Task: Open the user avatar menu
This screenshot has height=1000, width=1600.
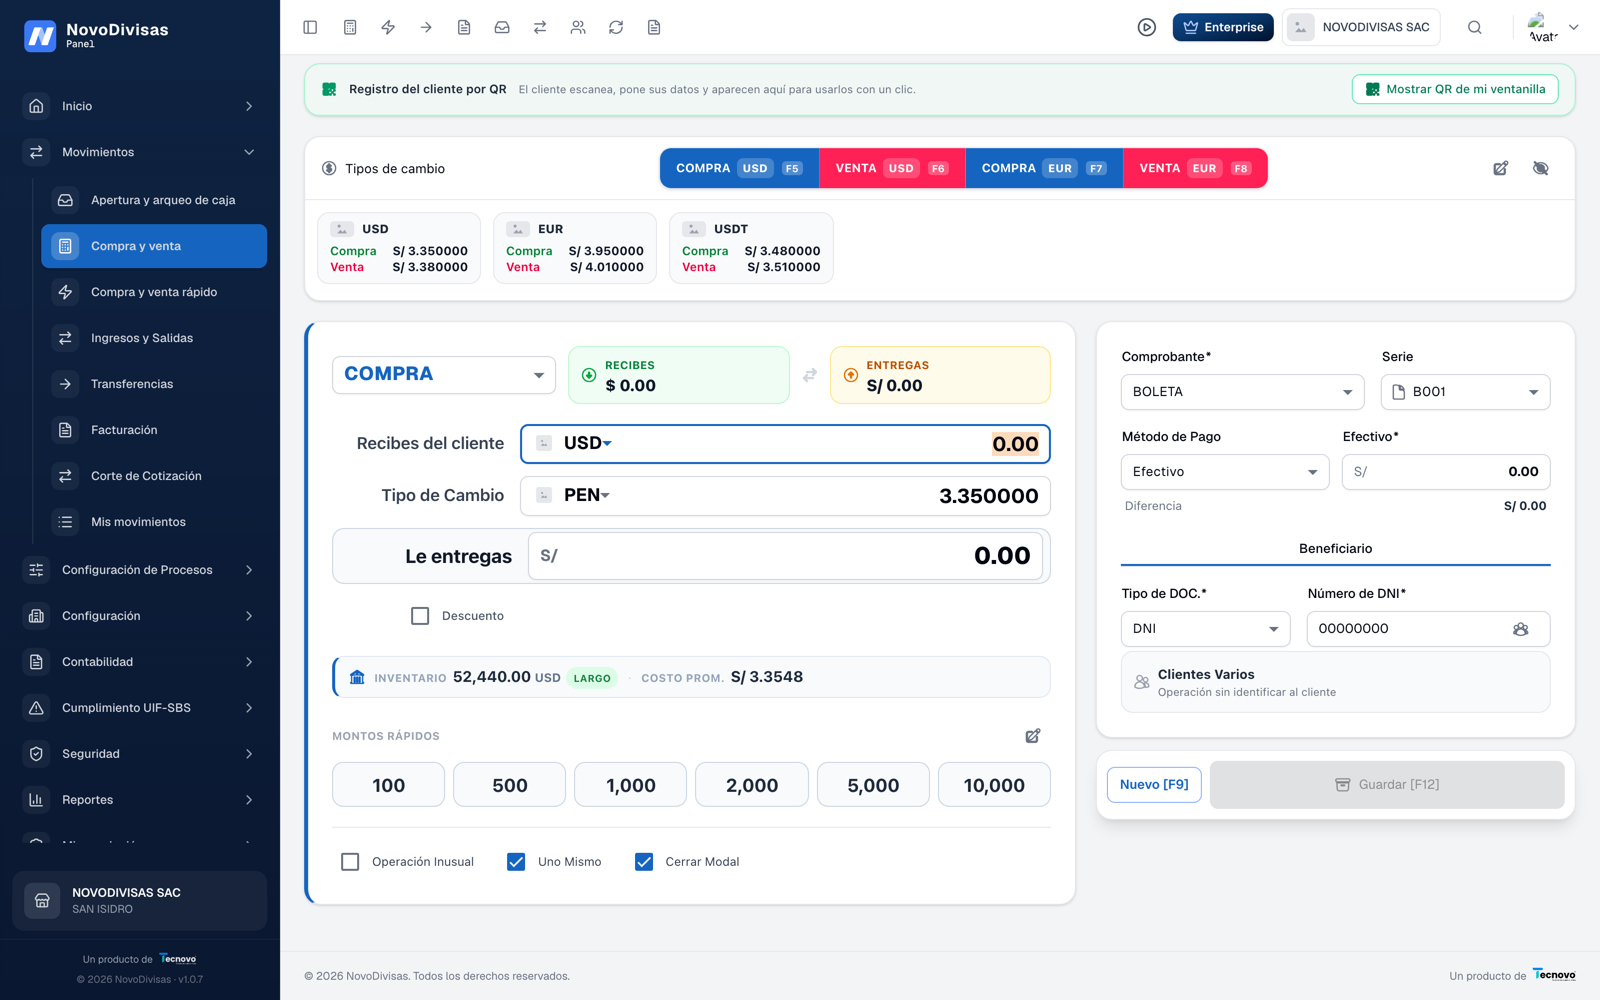Action: 1553,27
